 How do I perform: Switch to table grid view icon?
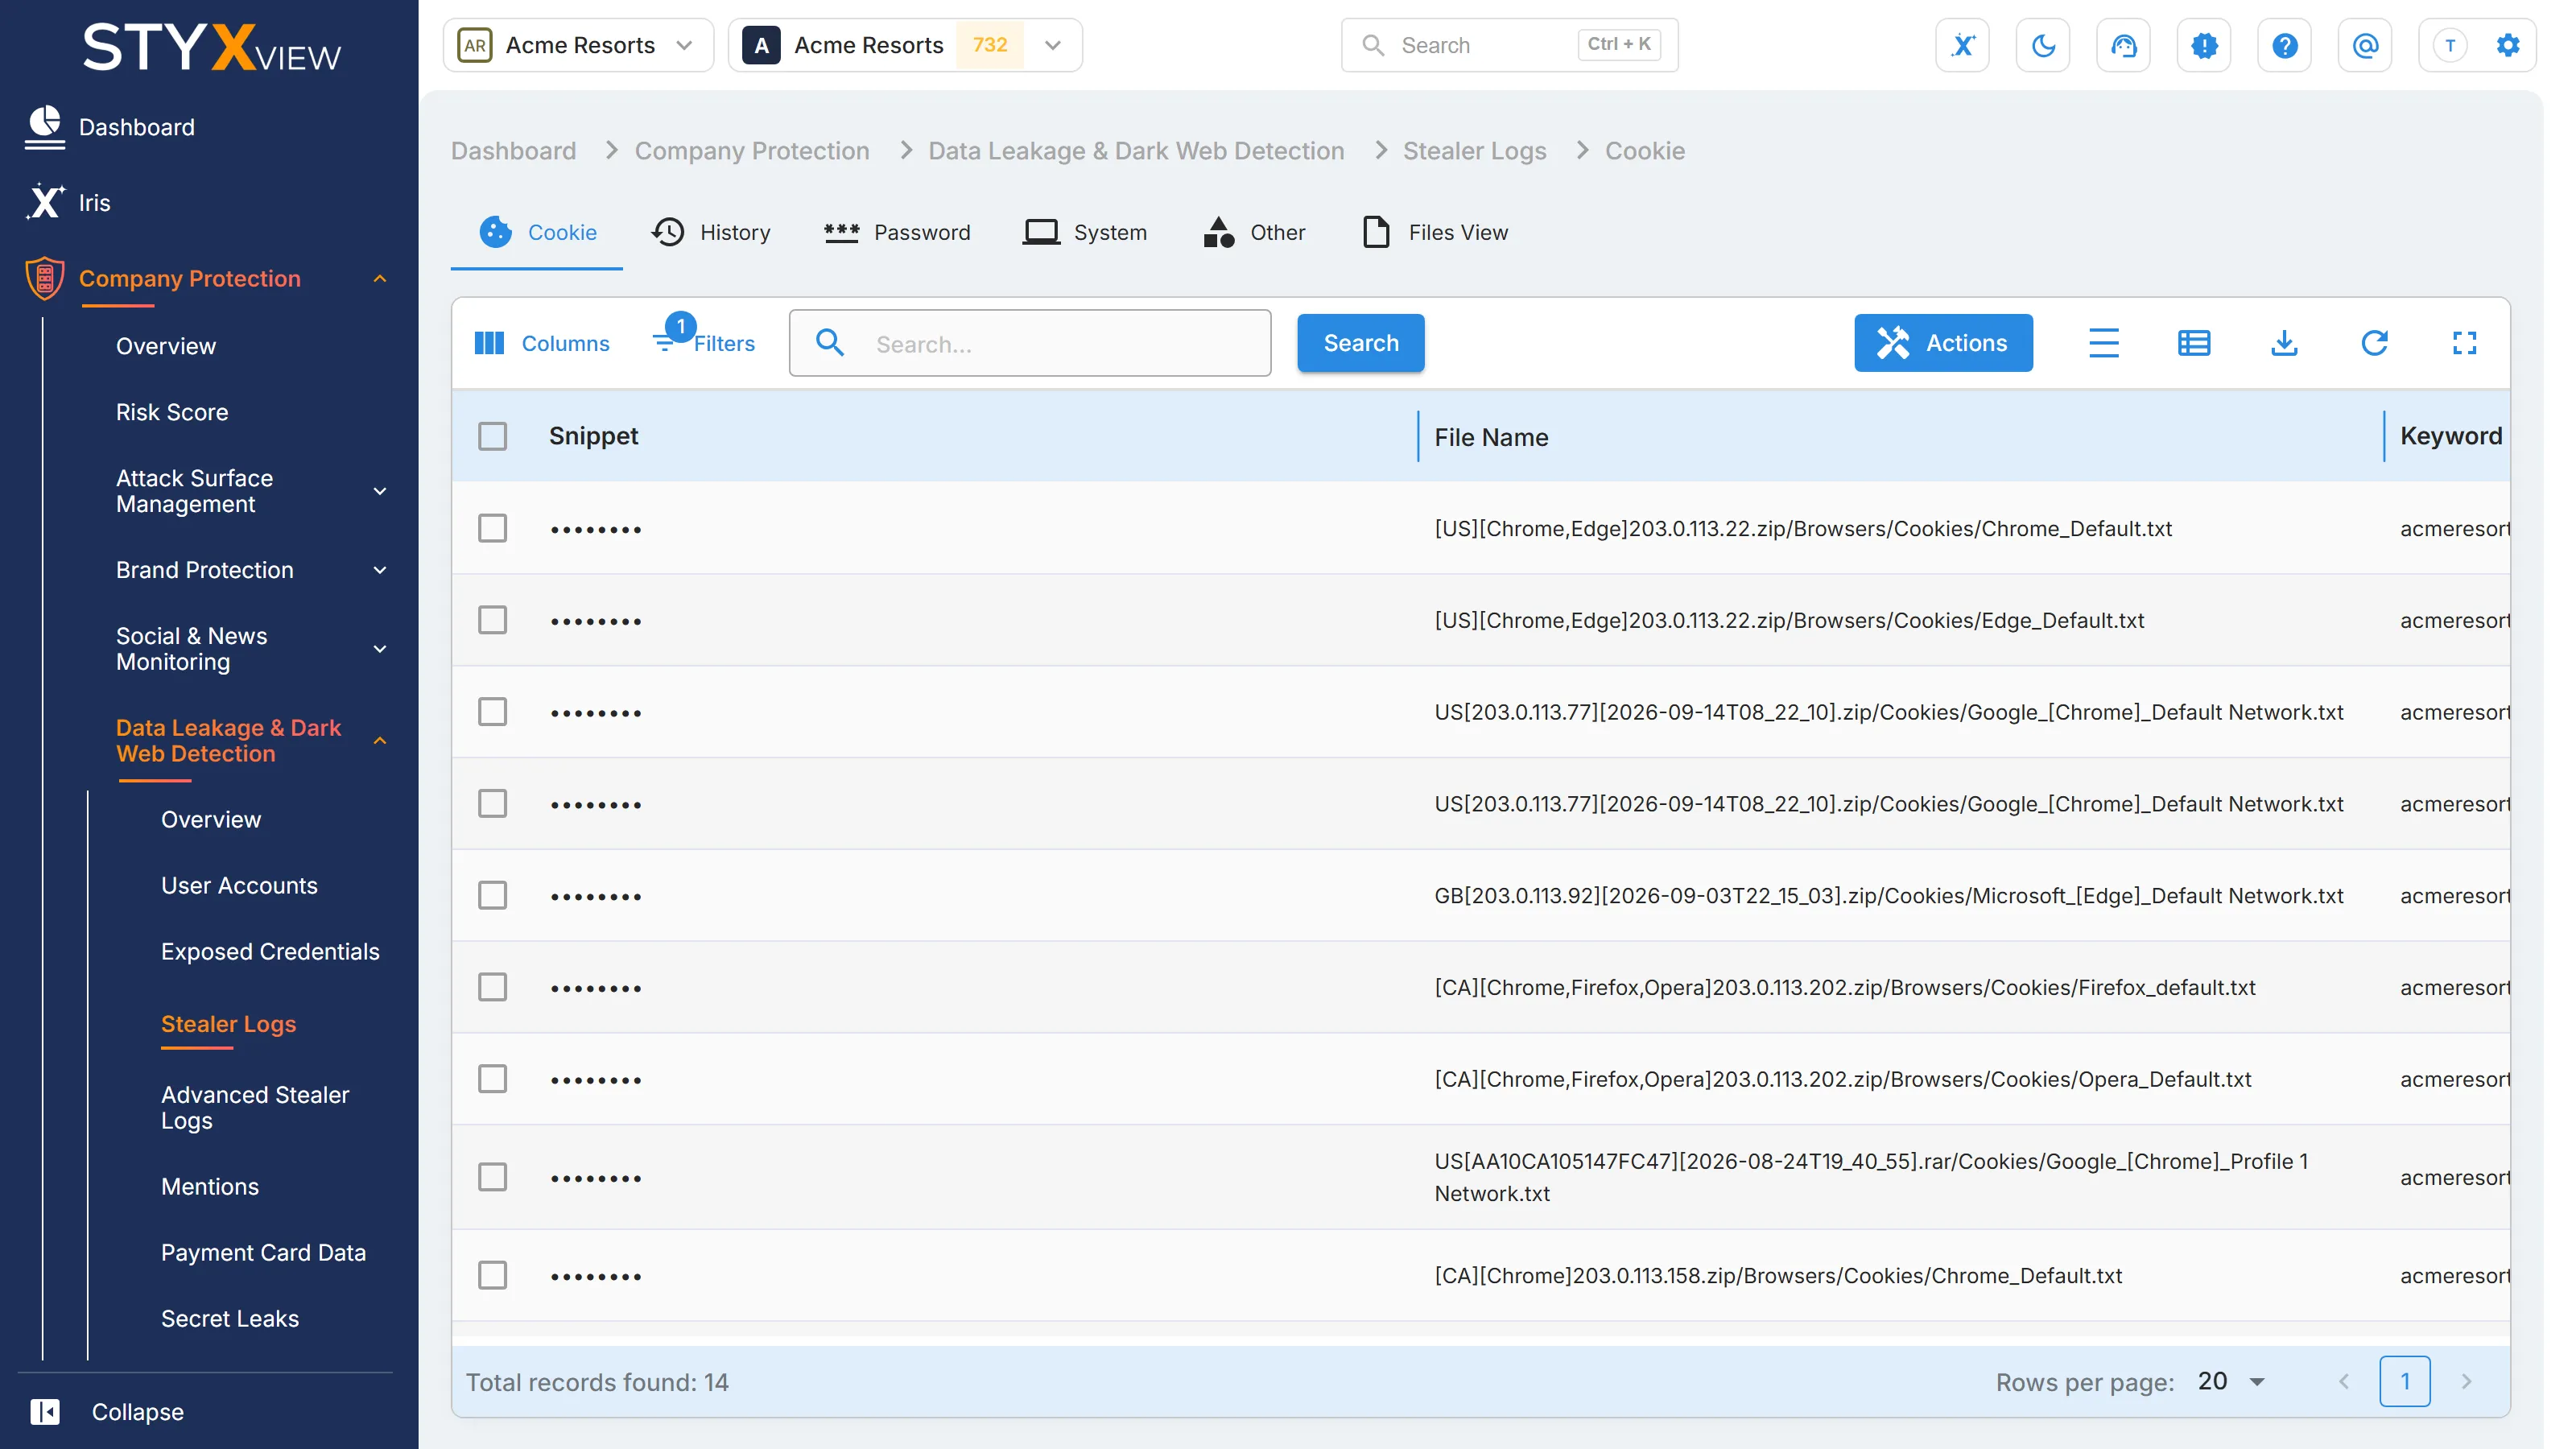2193,343
